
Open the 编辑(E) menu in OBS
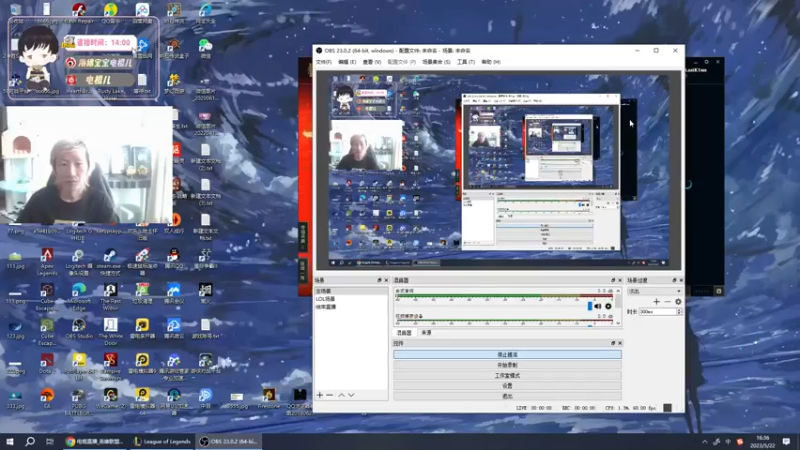tap(347, 62)
